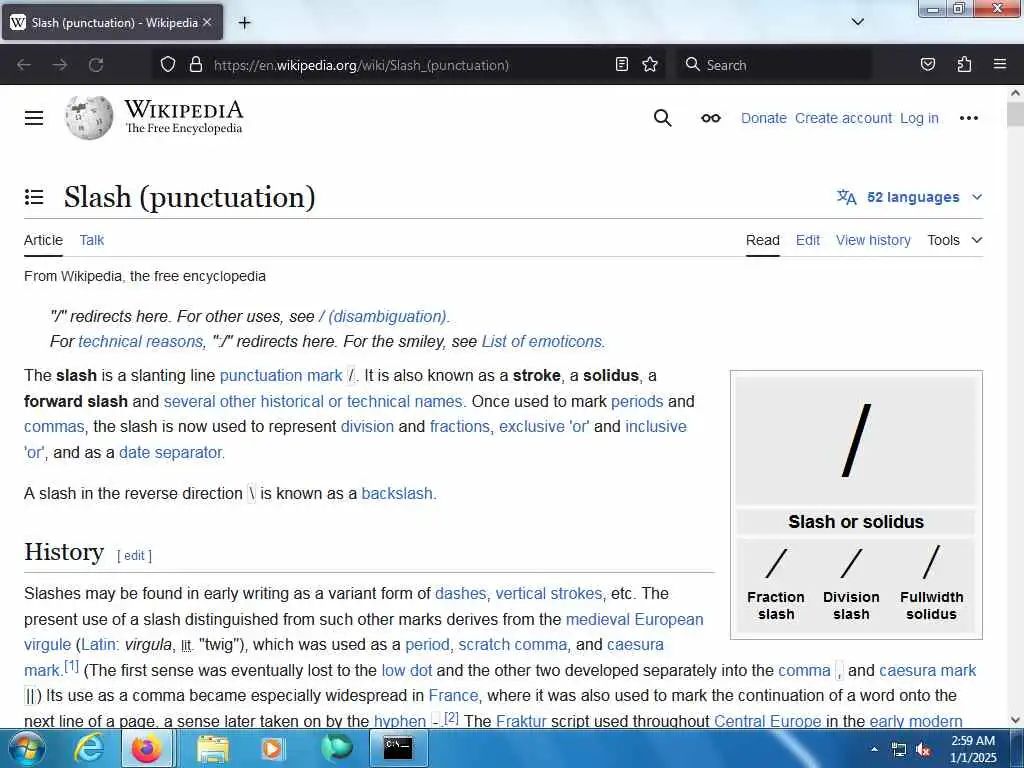
Task: Open the backslash article link
Action: [x=397, y=493]
